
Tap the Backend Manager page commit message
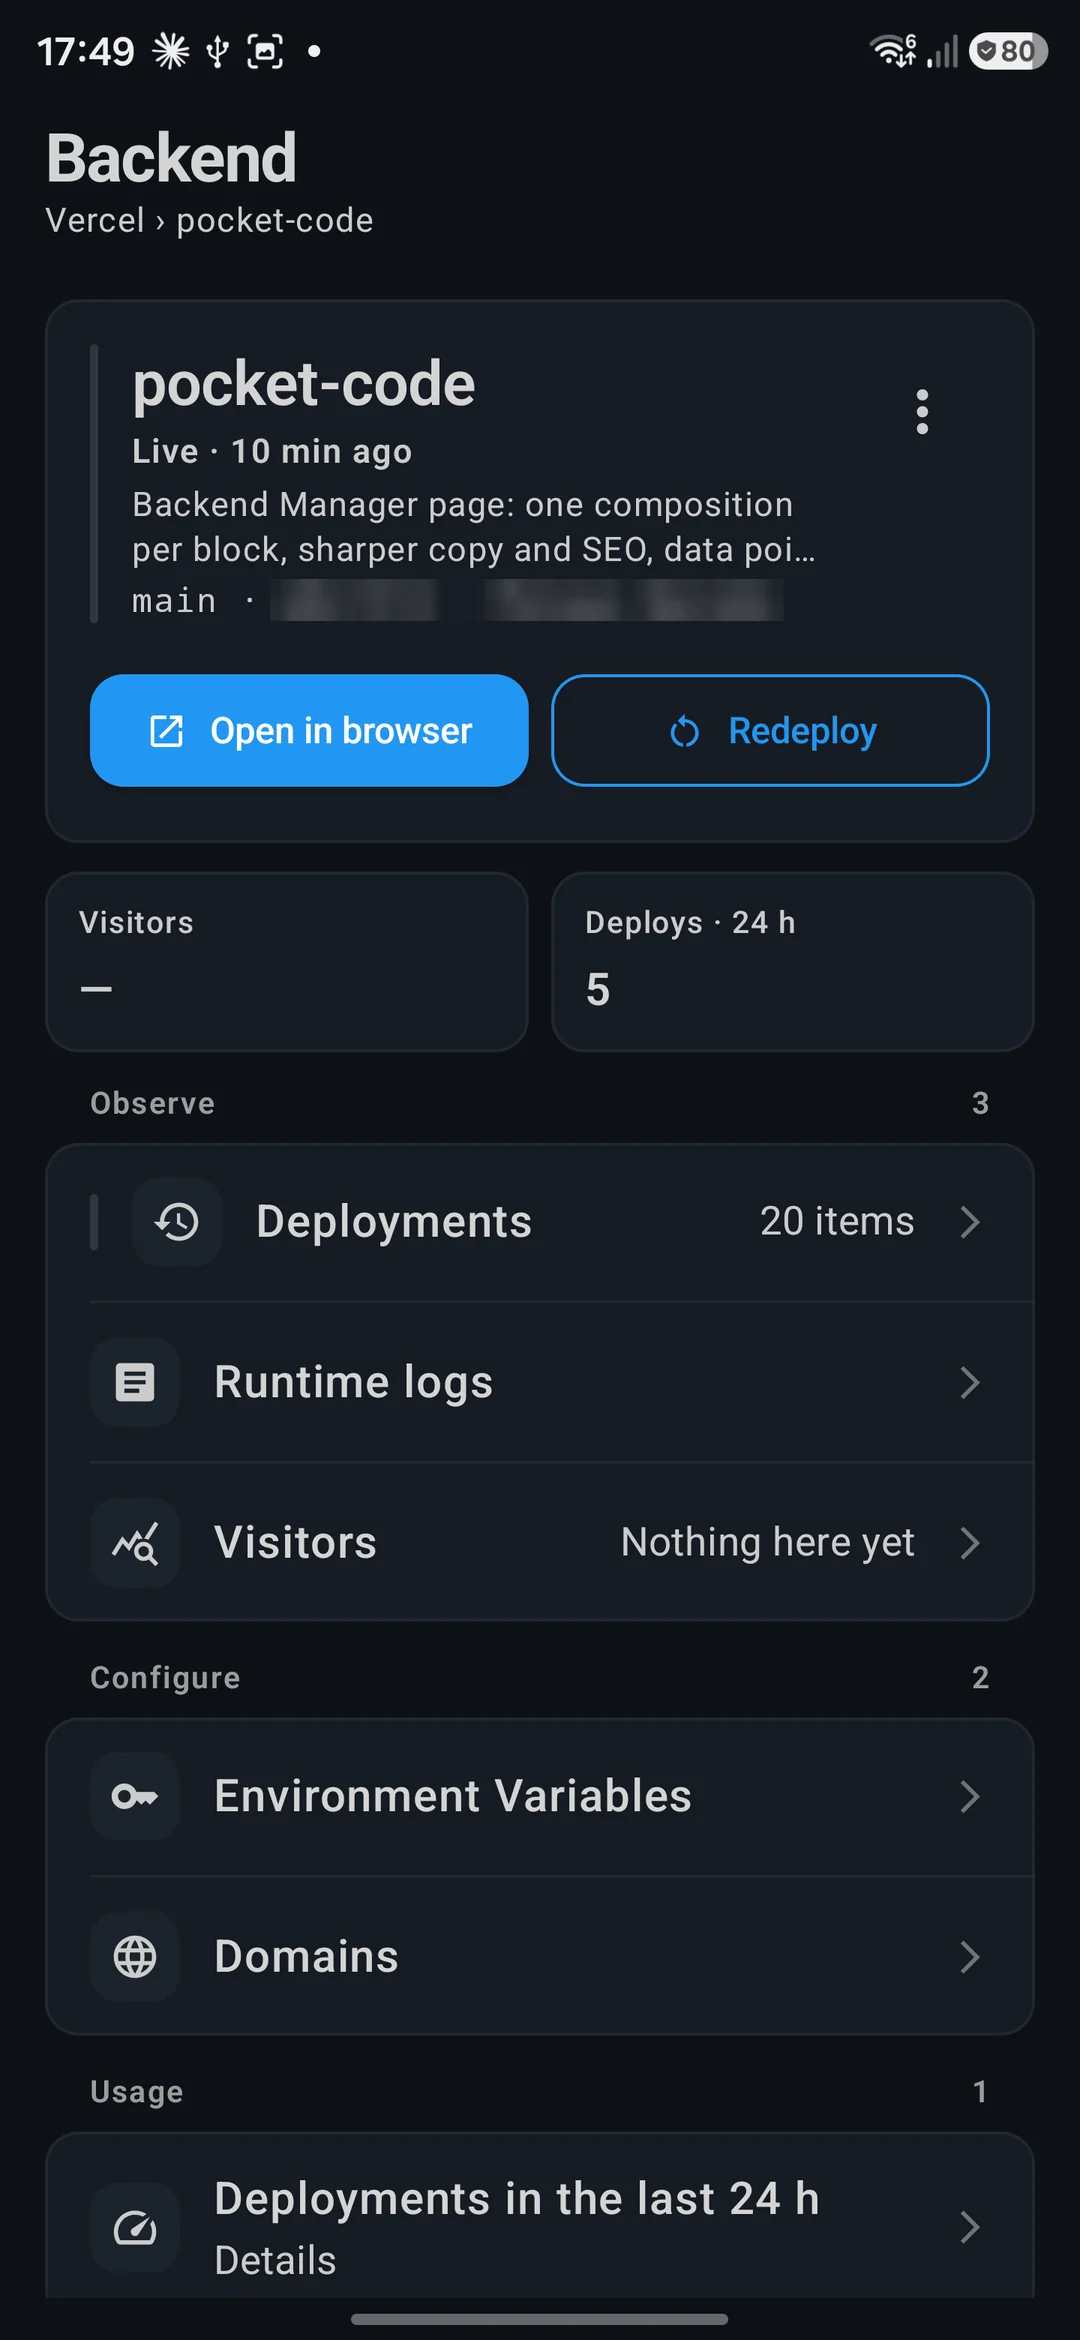473,527
